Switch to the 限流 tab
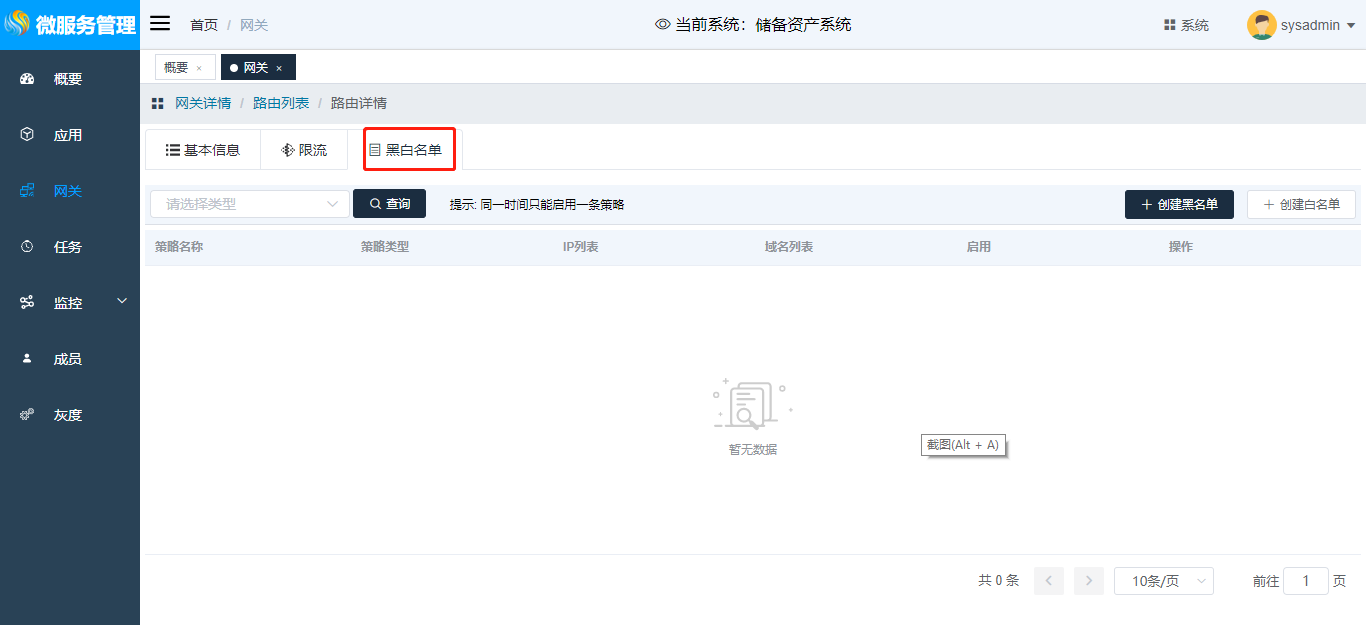Viewport: 1366px width, 625px height. point(304,150)
